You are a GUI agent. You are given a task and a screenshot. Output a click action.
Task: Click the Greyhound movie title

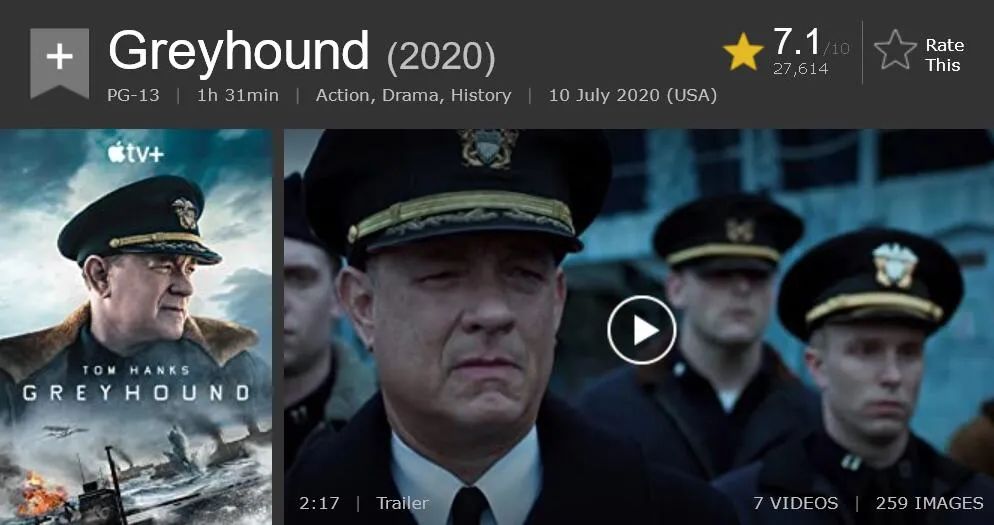pyautogui.click(x=238, y=51)
